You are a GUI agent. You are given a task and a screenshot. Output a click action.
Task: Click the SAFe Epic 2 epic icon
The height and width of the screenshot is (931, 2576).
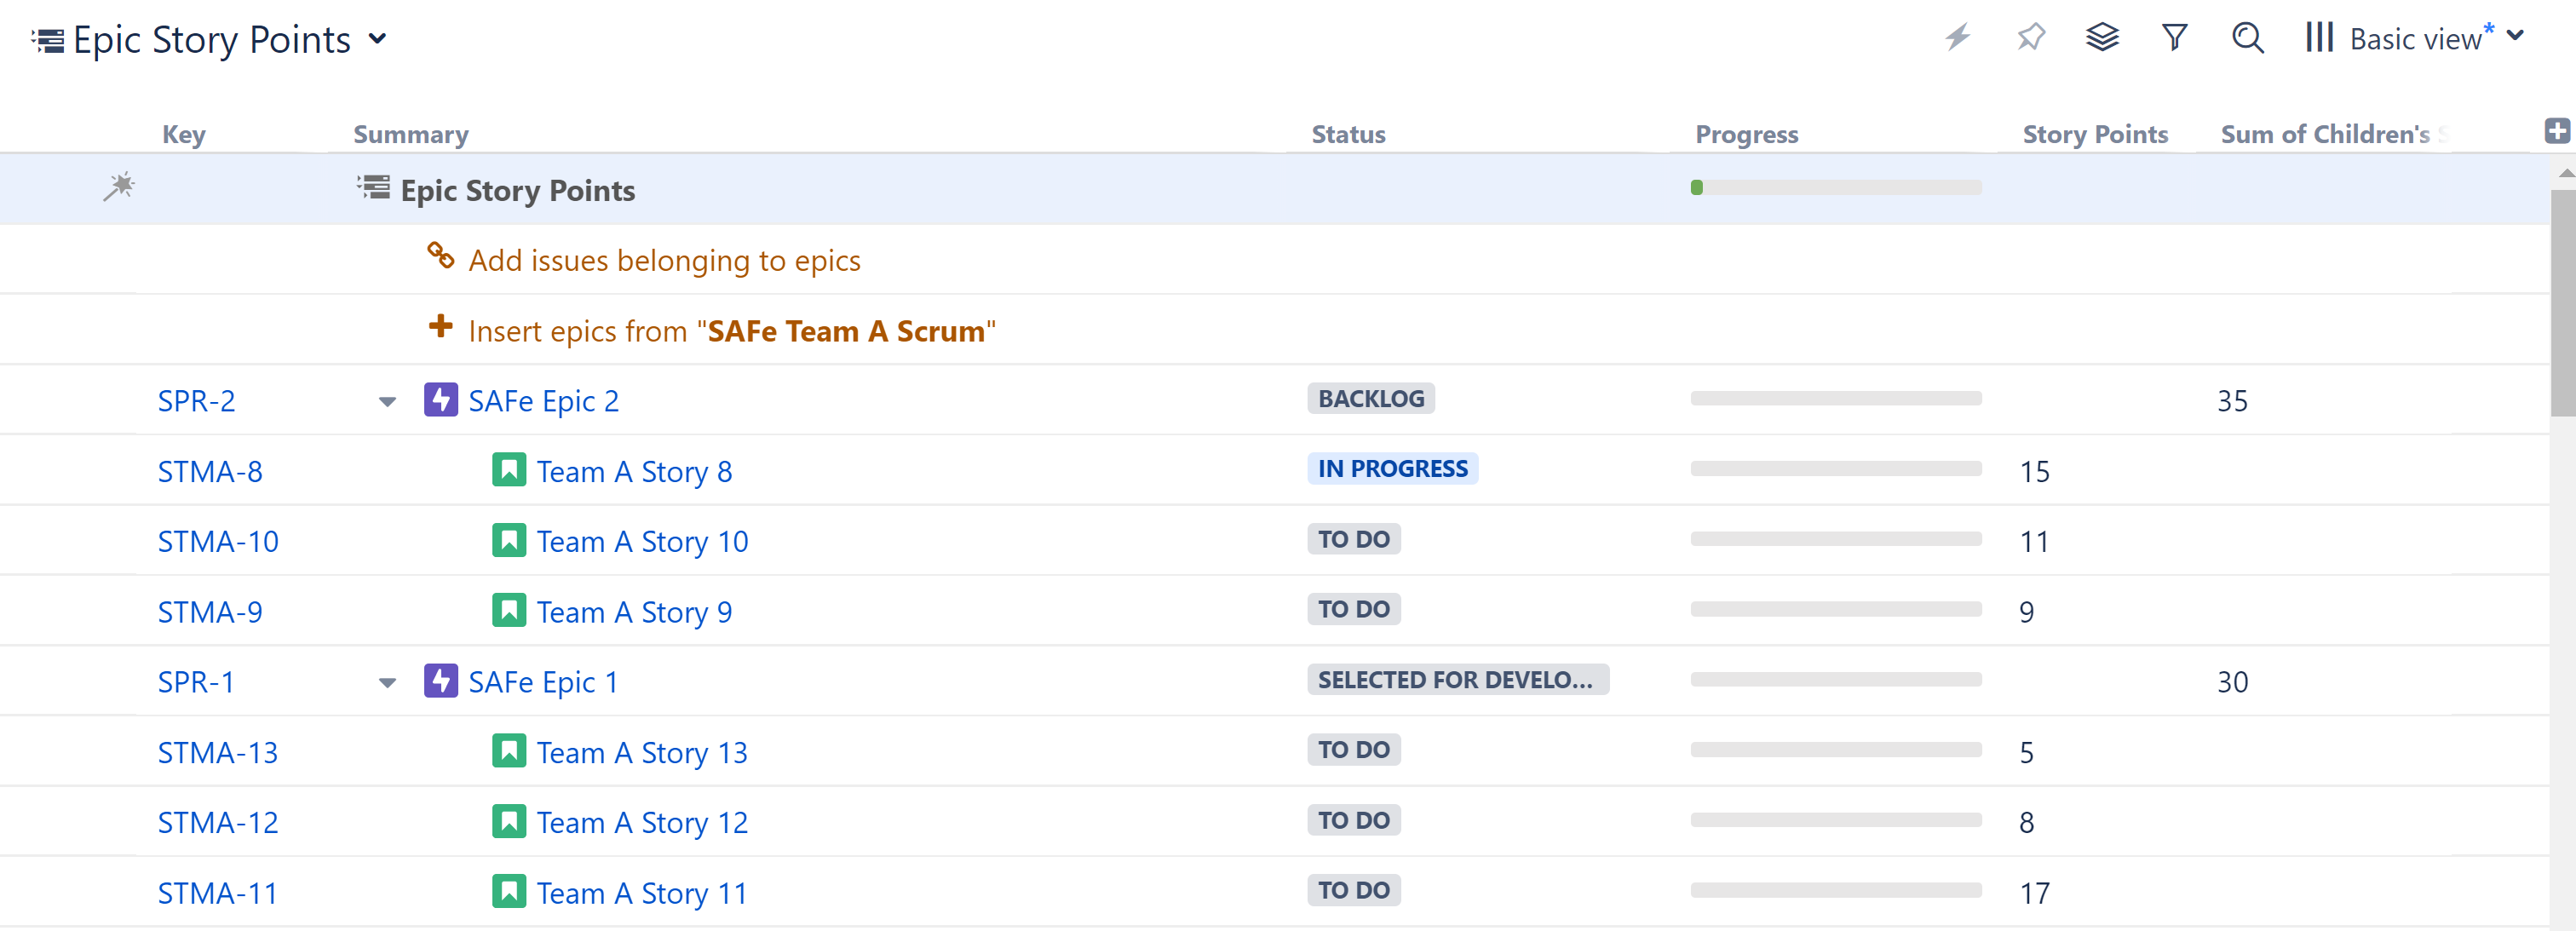click(x=440, y=400)
